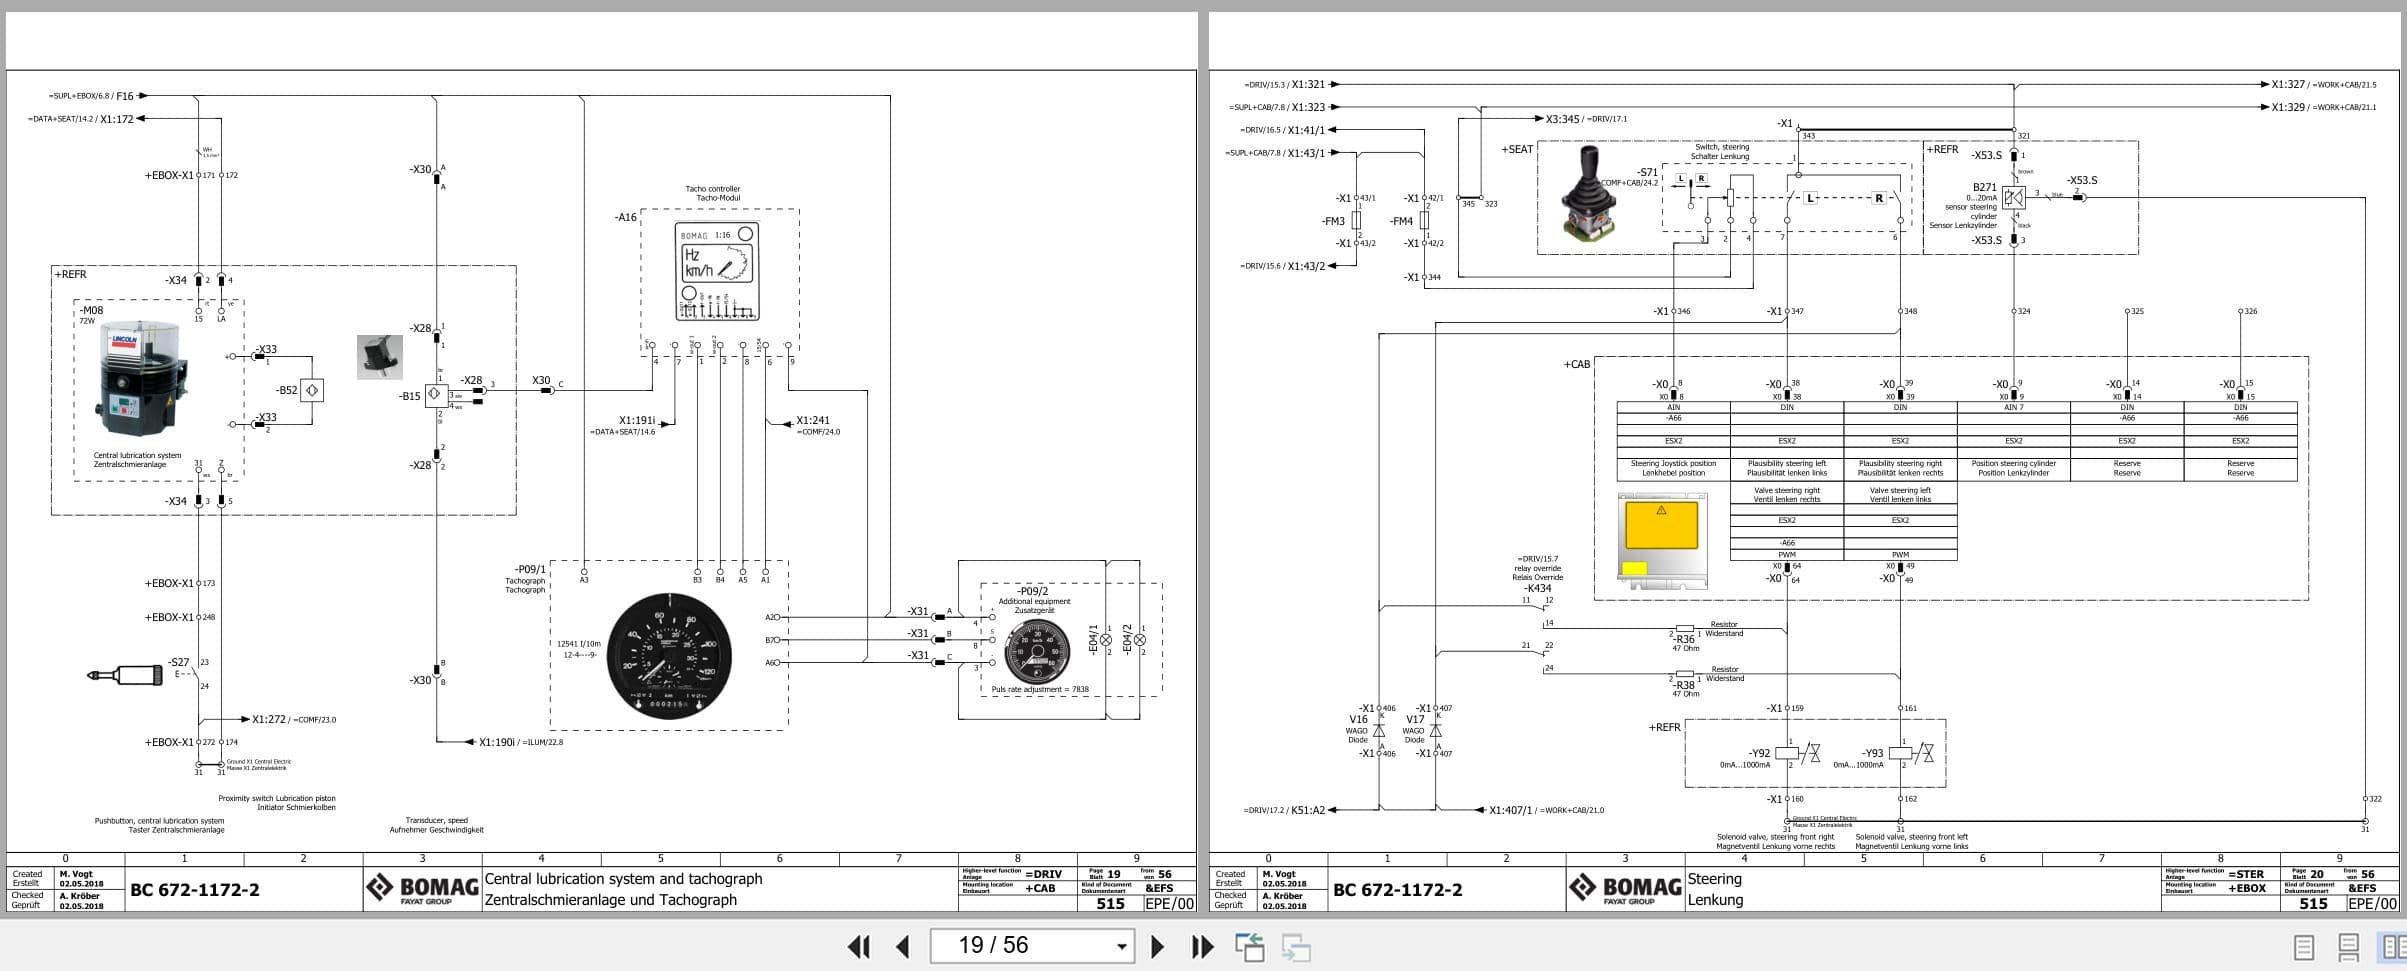Click the Puls rate adjustment = 7838 text
2407x971 pixels.
1040,689
